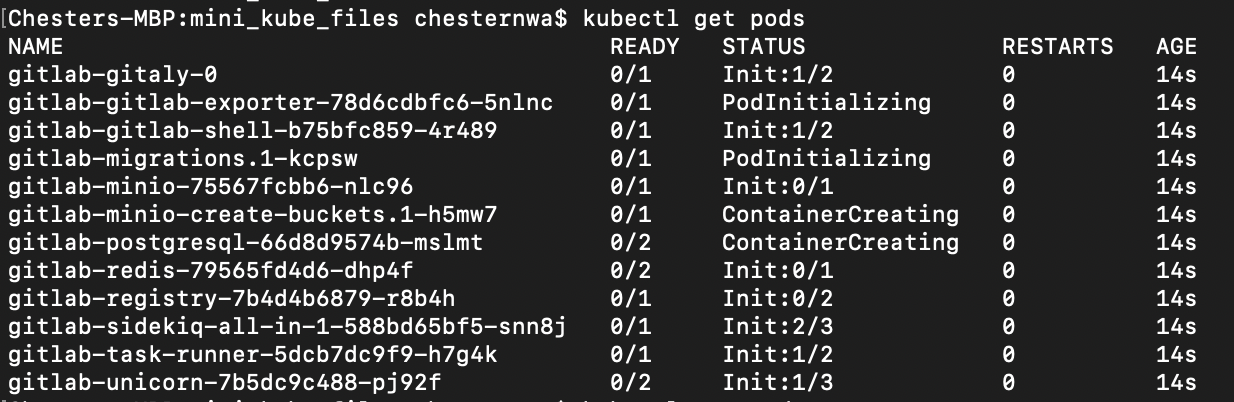Click the NAME column header
The height and width of the screenshot is (402, 1234).
[35, 47]
